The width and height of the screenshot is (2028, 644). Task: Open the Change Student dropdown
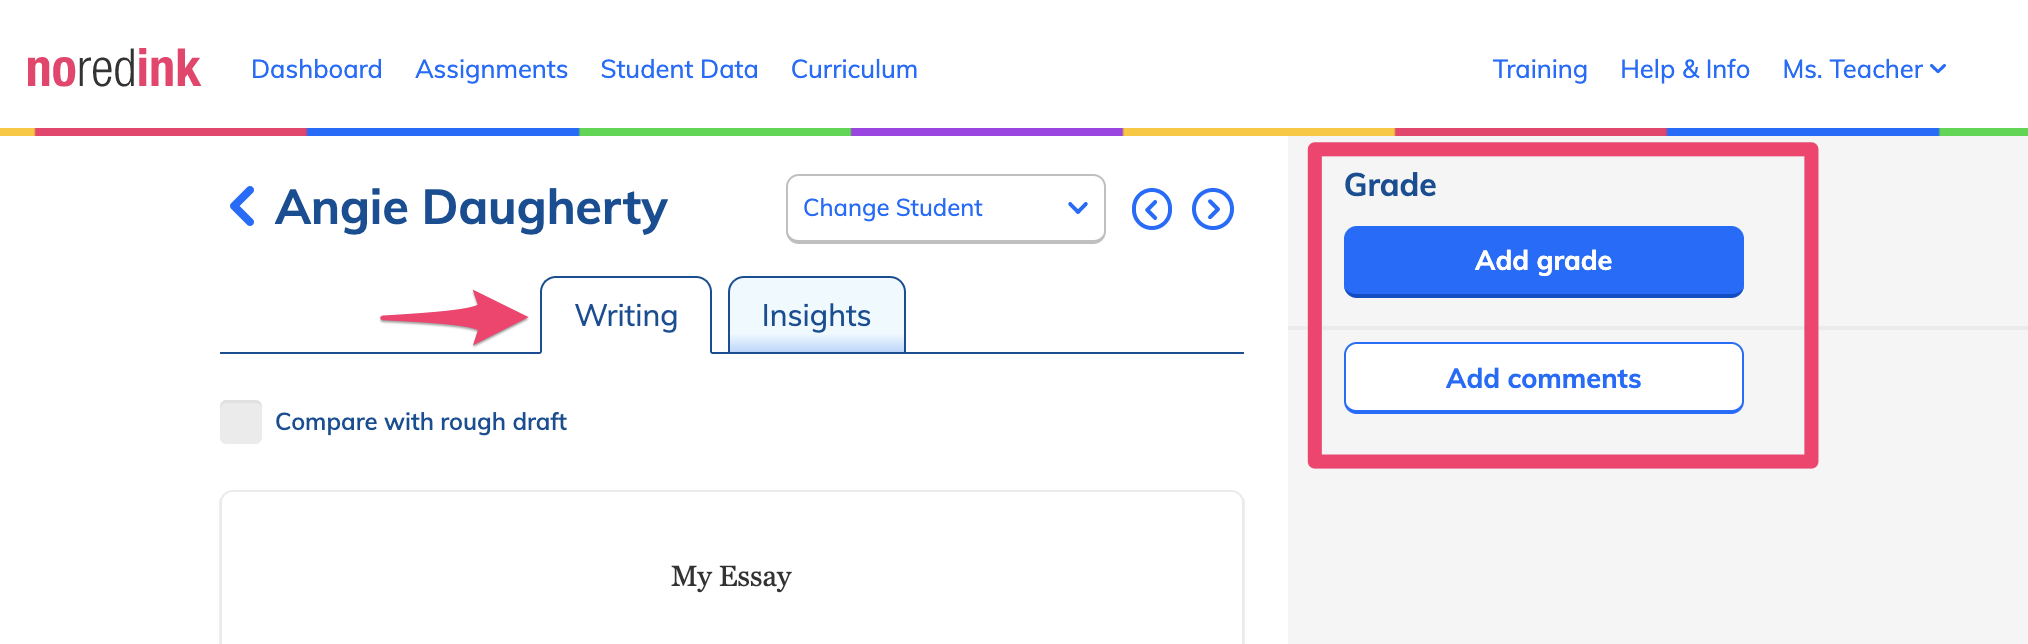[x=946, y=208]
